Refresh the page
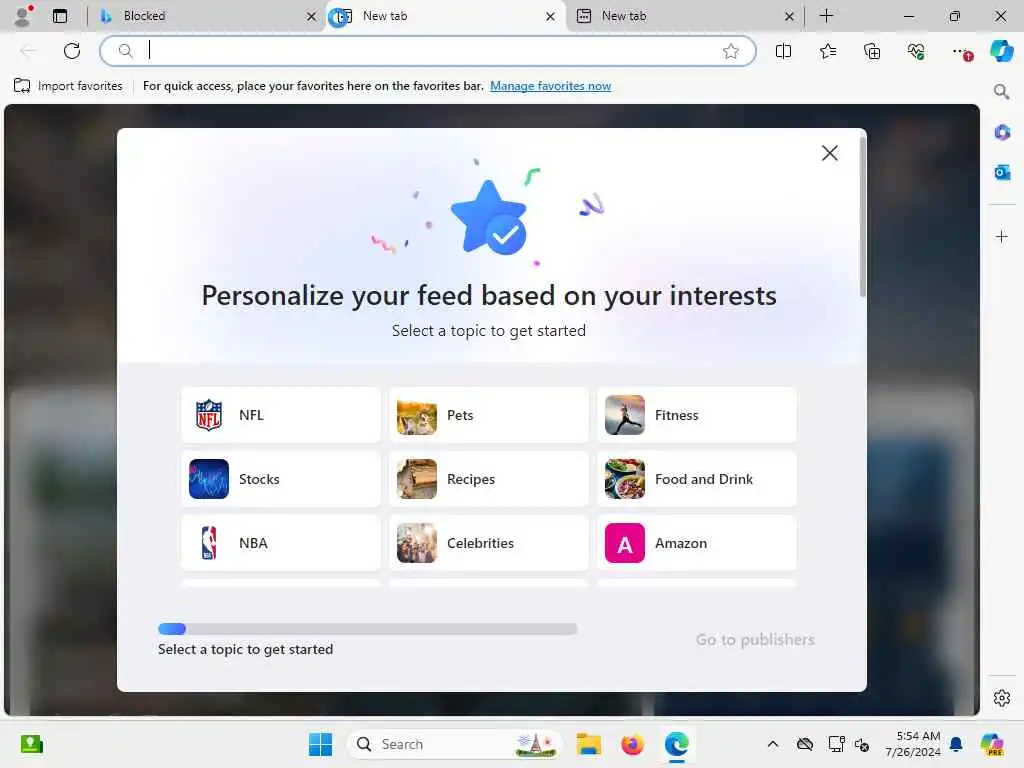The image size is (1024, 768). pyautogui.click(x=72, y=51)
